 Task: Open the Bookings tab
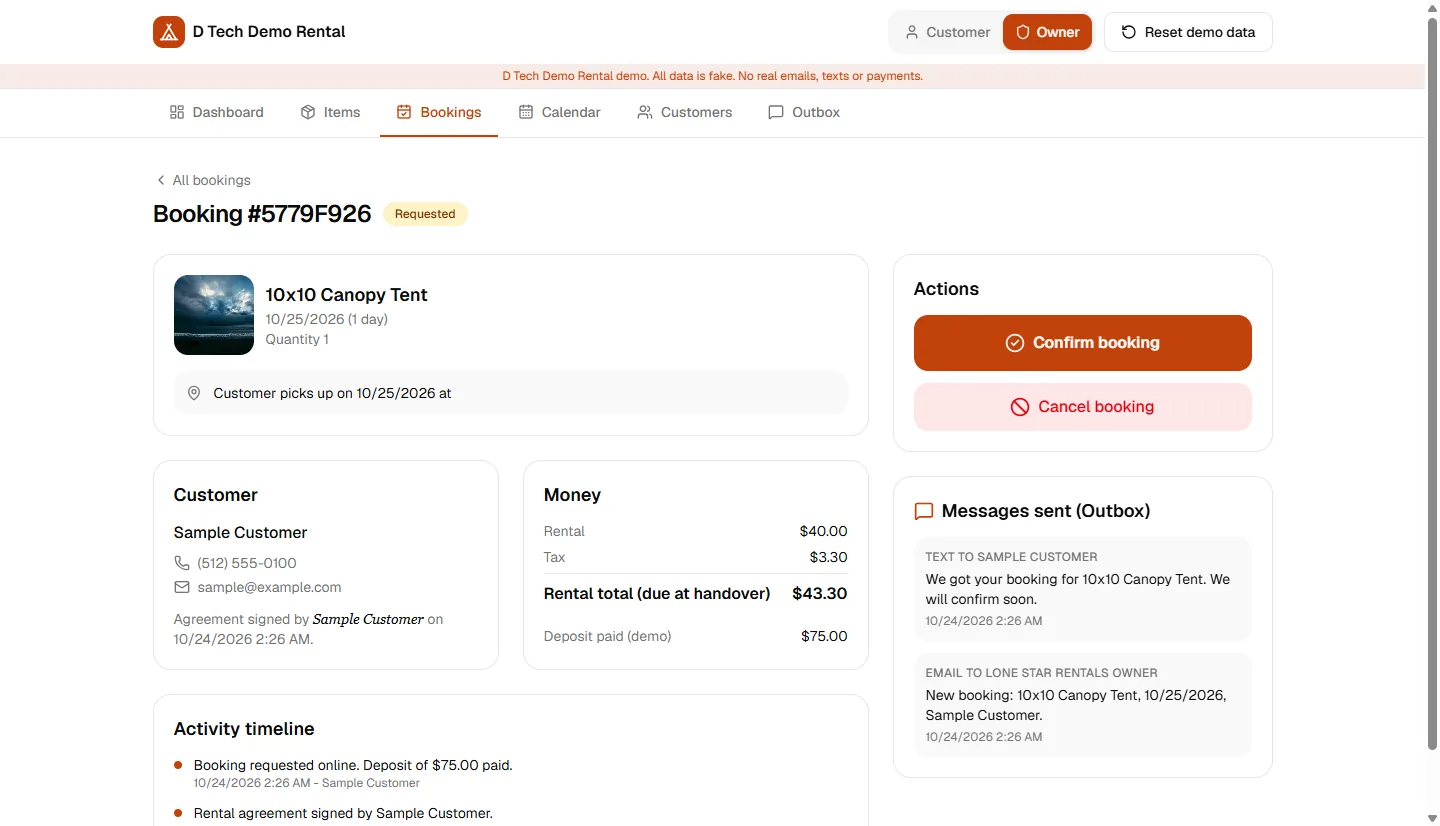(x=439, y=112)
